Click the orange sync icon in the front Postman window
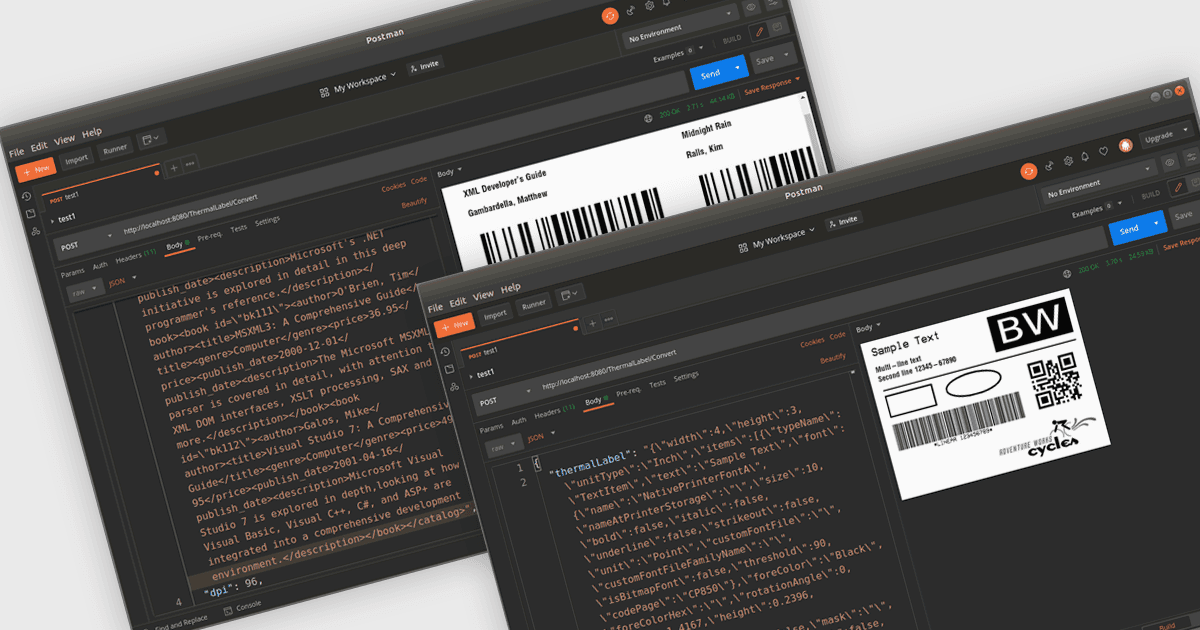Image resolution: width=1200 pixels, height=630 pixels. coord(1028,170)
